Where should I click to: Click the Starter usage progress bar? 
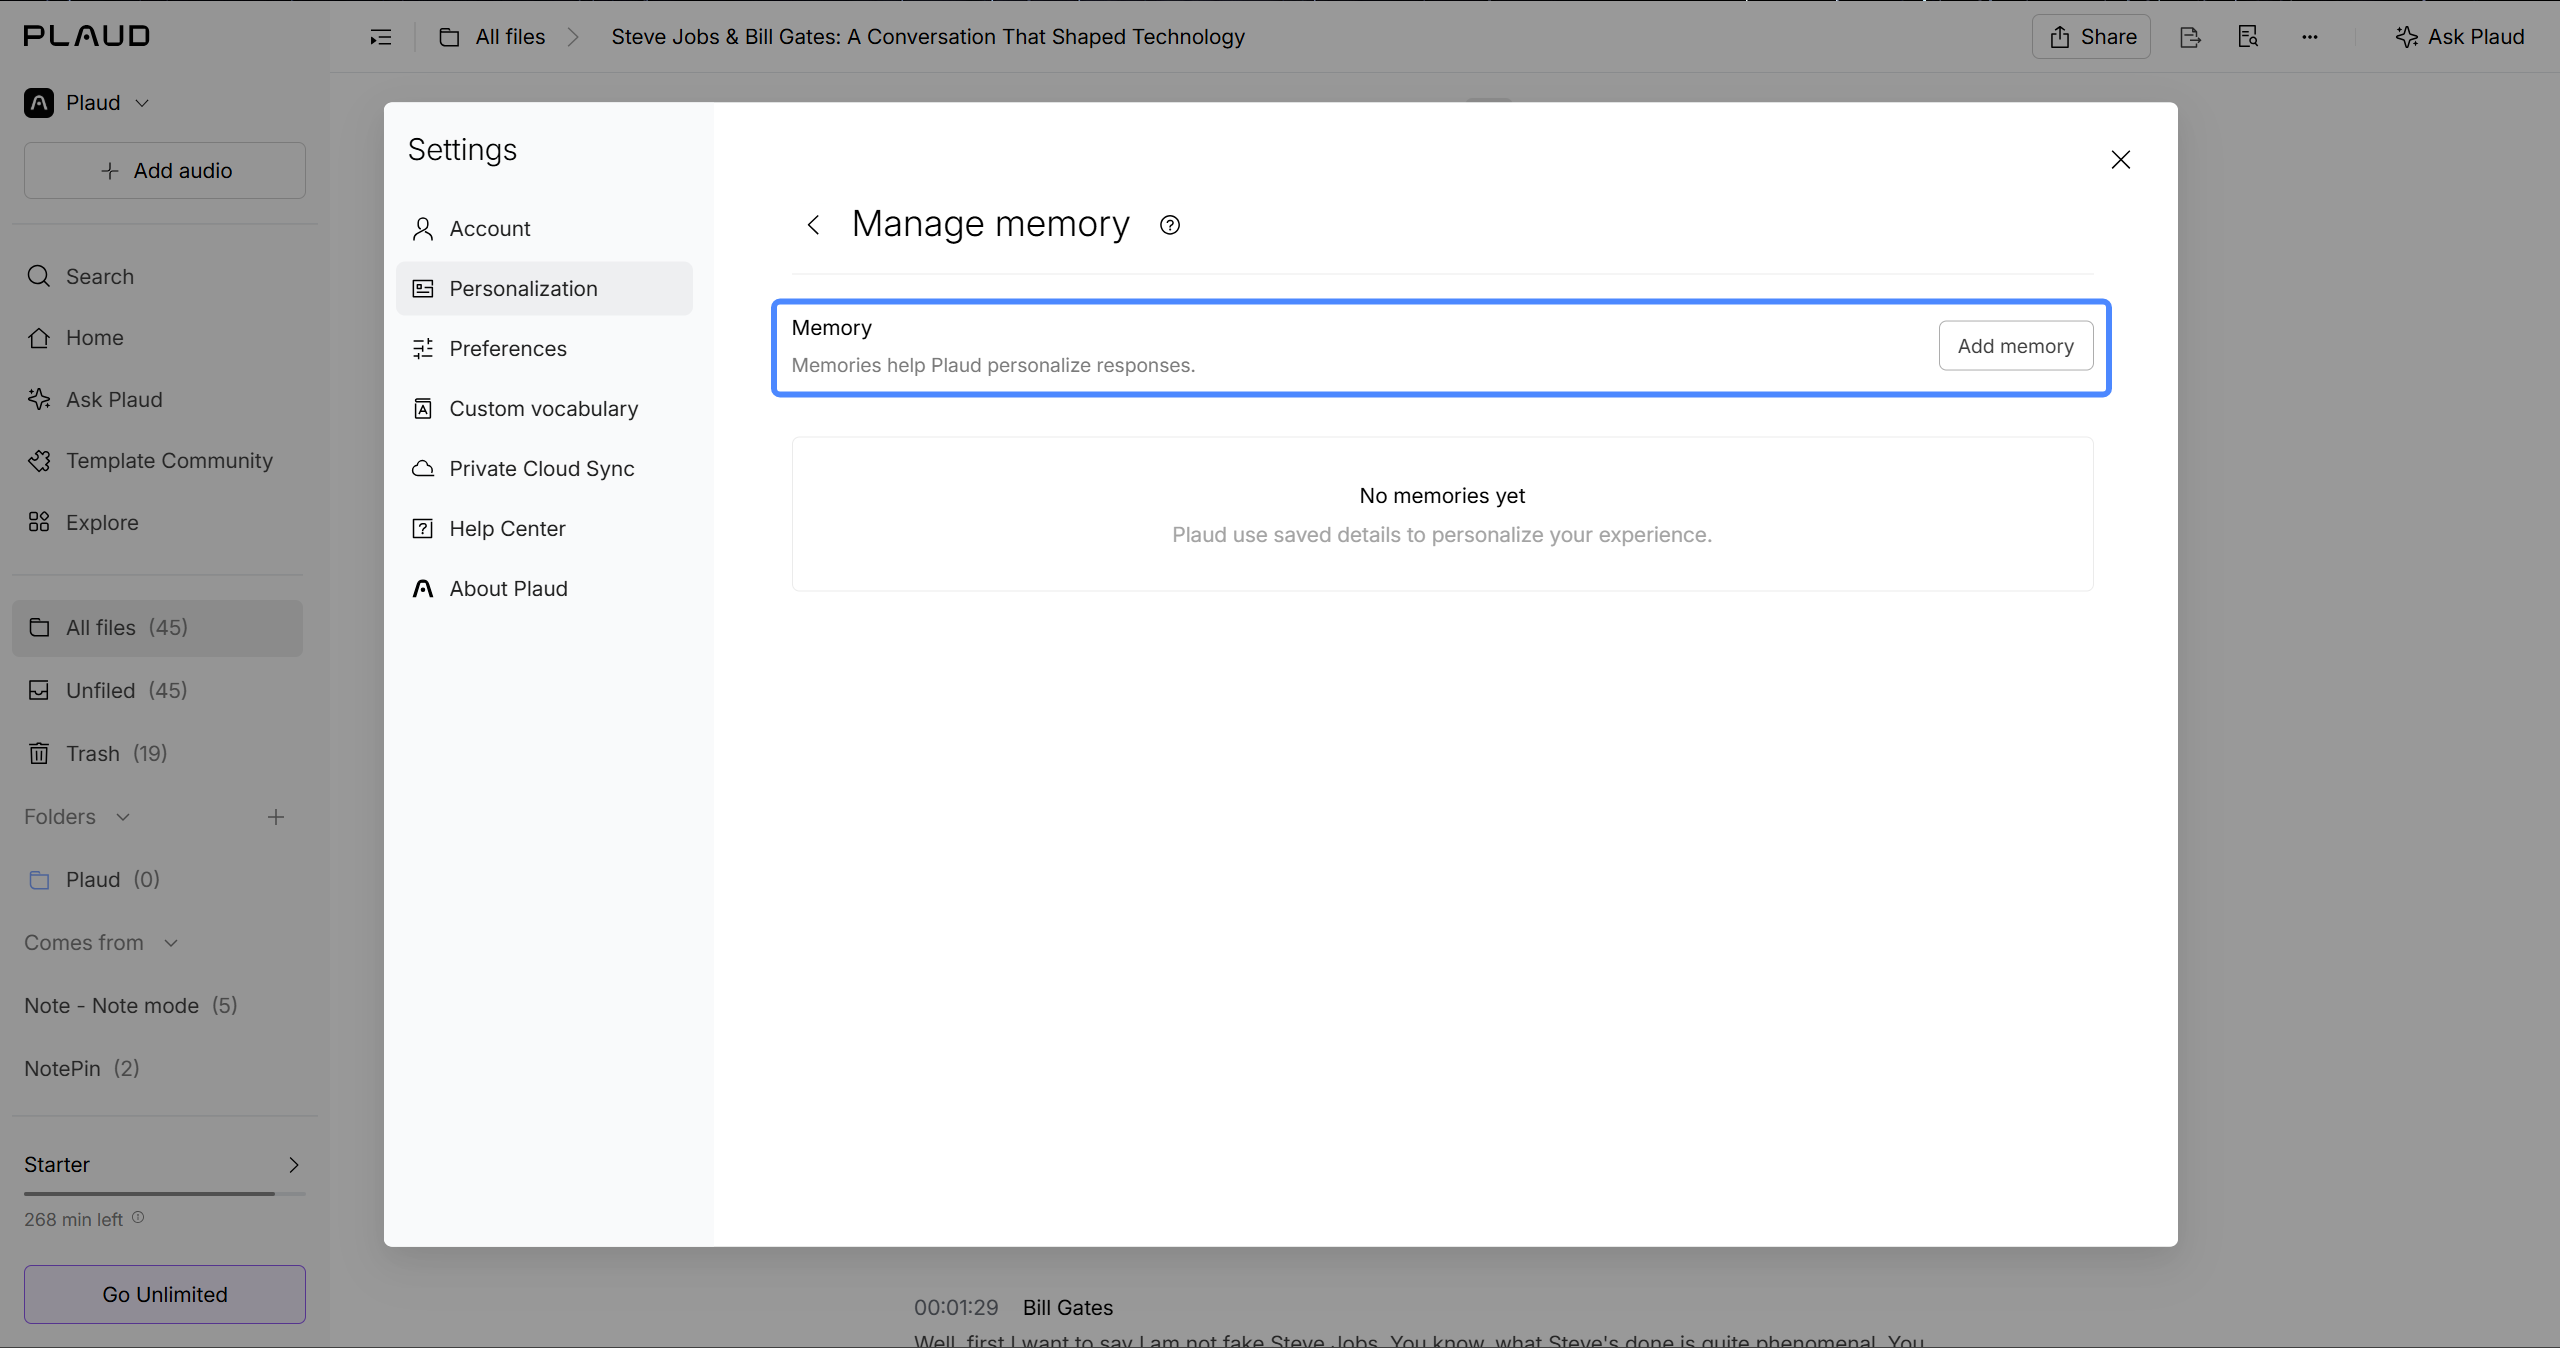(x=165, y=1194)
